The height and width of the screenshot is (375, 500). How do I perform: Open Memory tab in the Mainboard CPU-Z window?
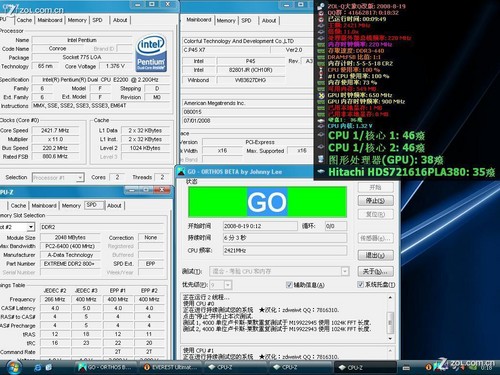(x=226, y=21)
